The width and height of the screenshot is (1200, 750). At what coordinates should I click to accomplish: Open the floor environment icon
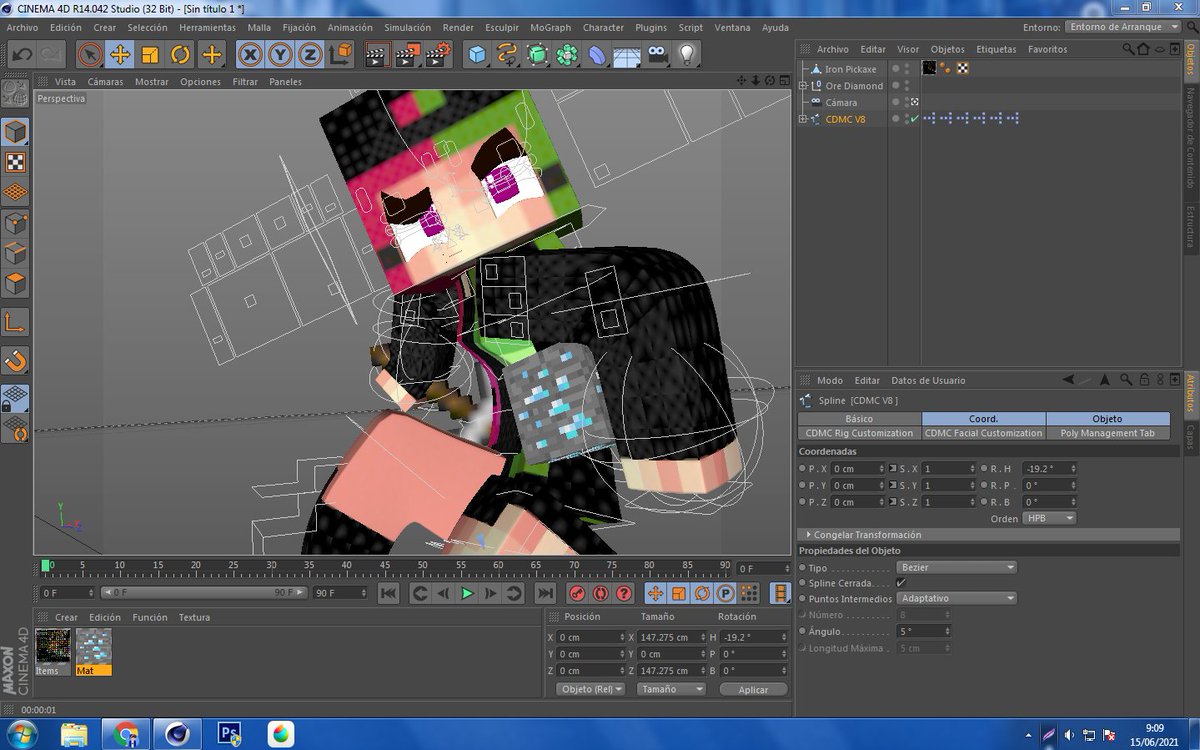pos(627,54)
